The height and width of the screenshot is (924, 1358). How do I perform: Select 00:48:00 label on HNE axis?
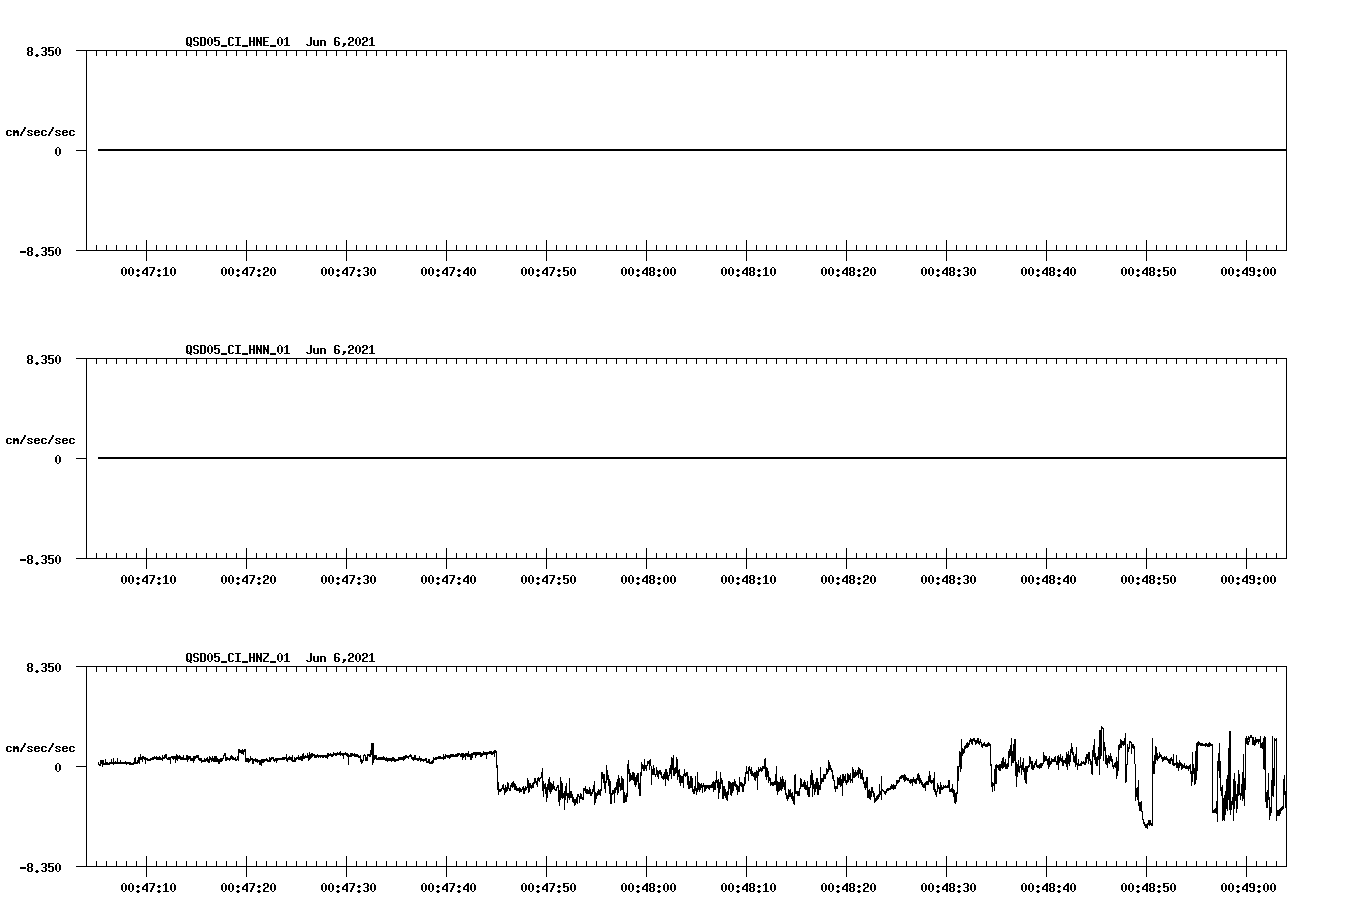coord(648,272)
